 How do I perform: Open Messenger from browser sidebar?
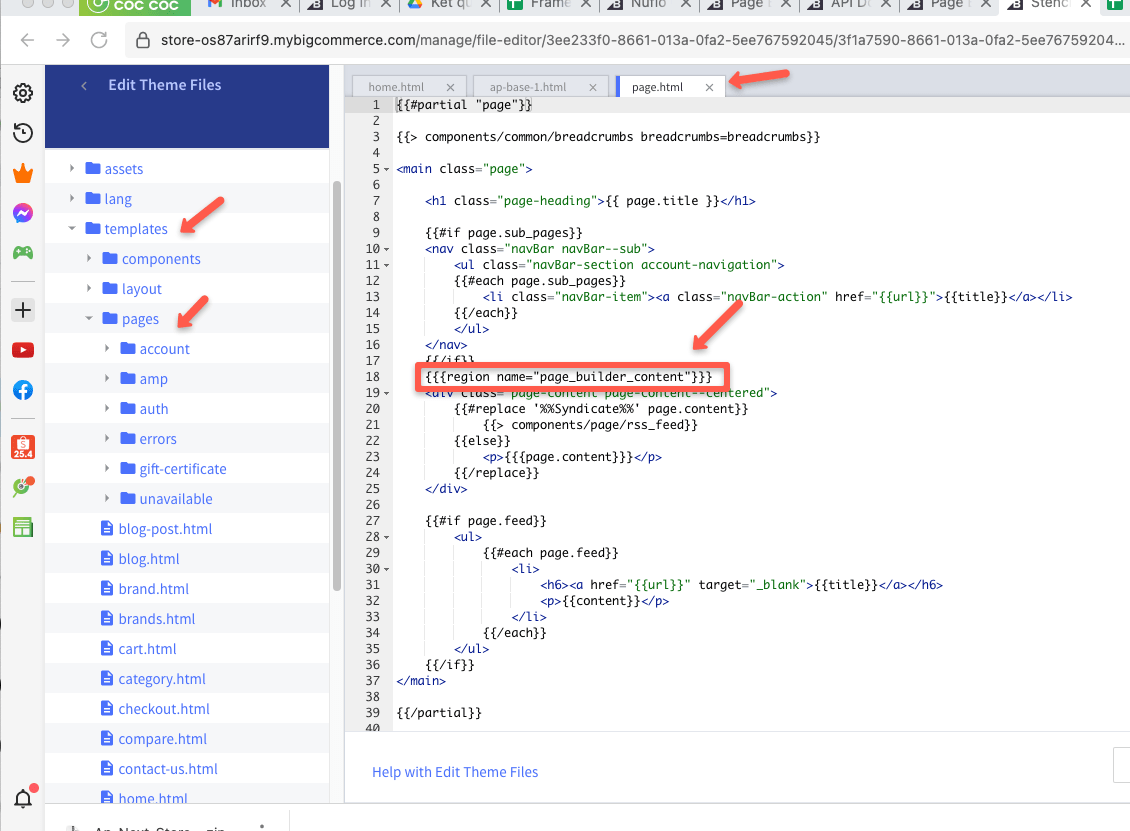(23, 213)
